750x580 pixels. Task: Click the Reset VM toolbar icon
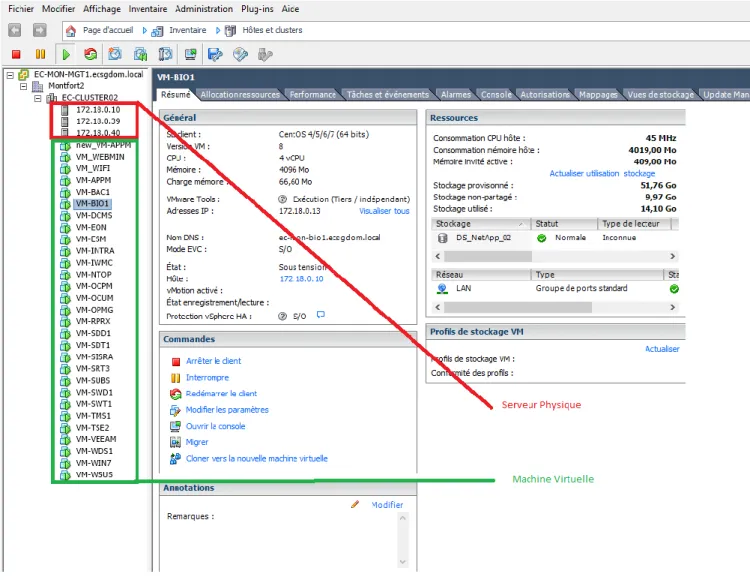90,55
